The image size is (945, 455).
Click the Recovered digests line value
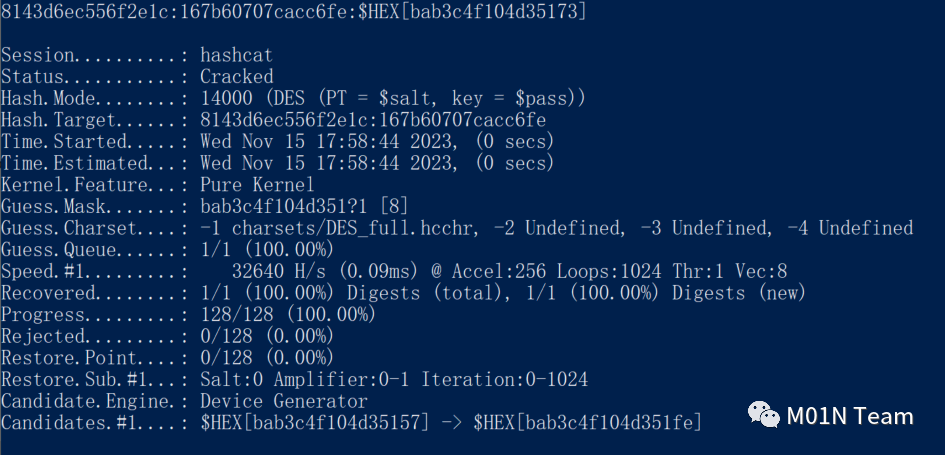point(503,293)
